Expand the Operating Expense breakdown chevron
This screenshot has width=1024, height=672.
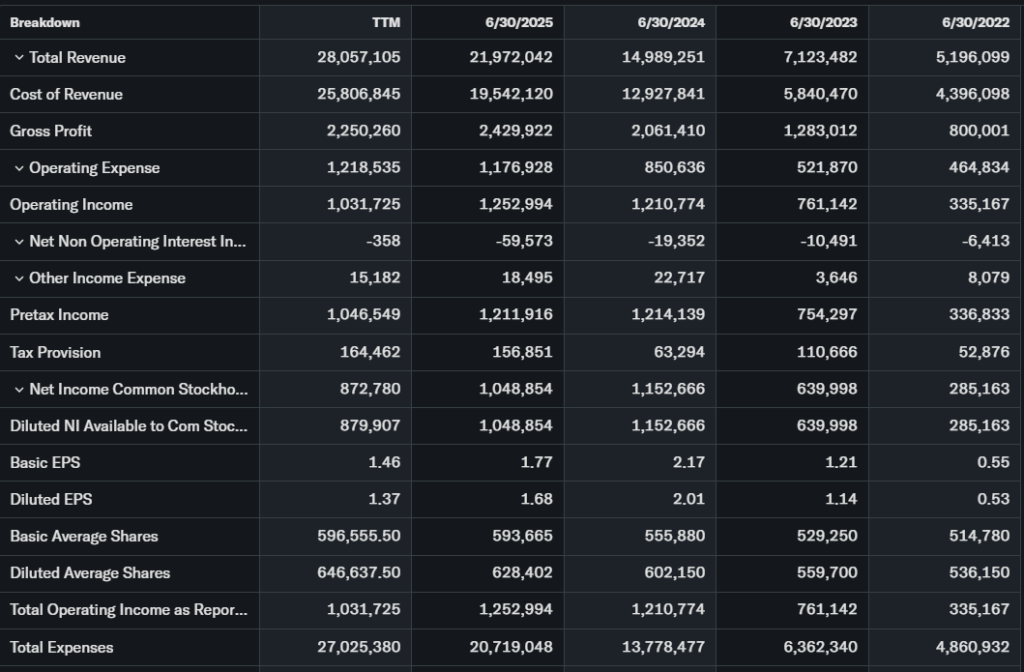click(18, 168)
